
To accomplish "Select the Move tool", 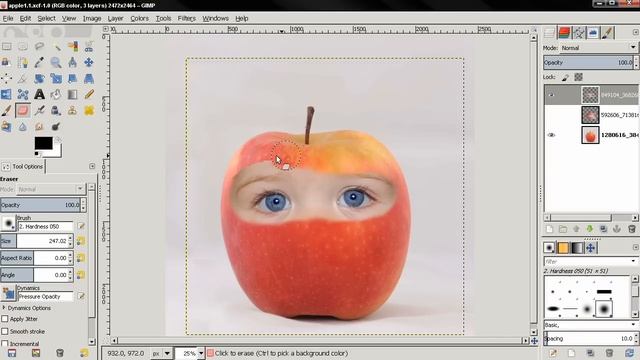I will (89, 62).
